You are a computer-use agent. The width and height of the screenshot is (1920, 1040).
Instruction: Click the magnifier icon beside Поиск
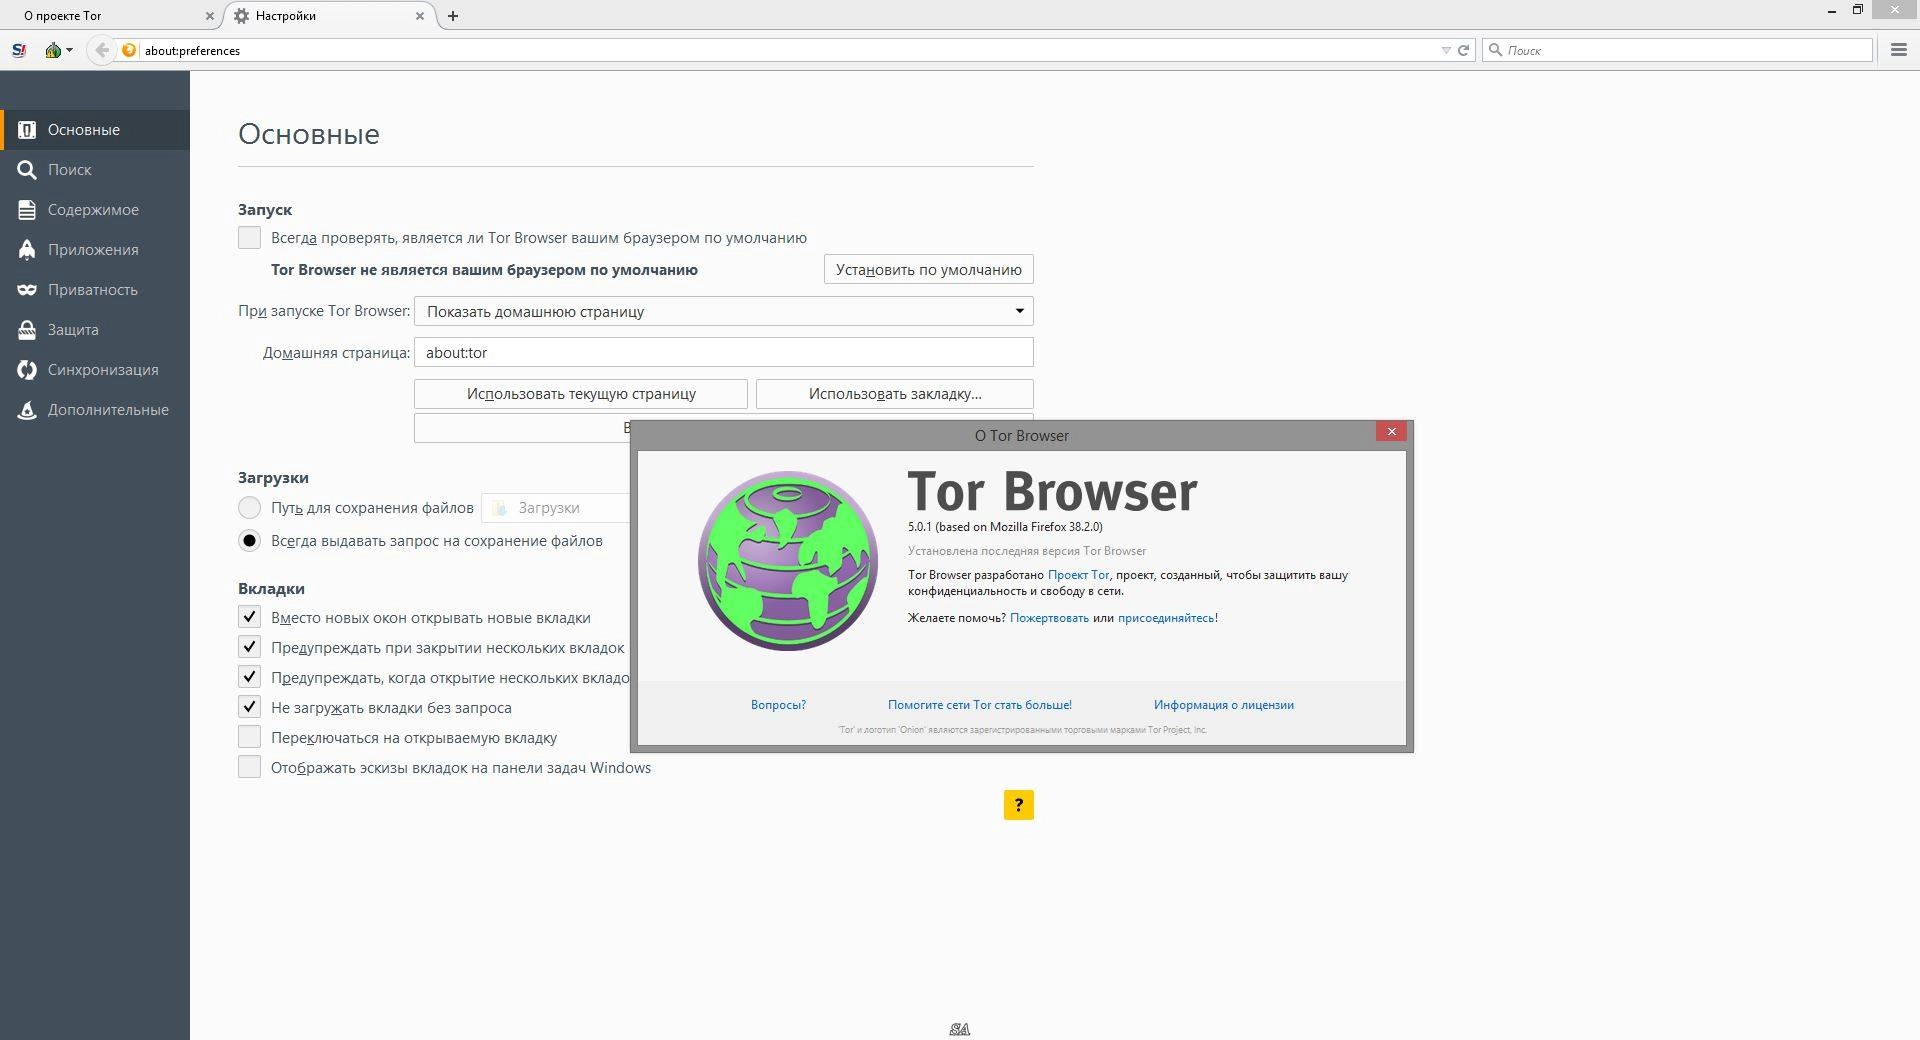tap(27, 170)
